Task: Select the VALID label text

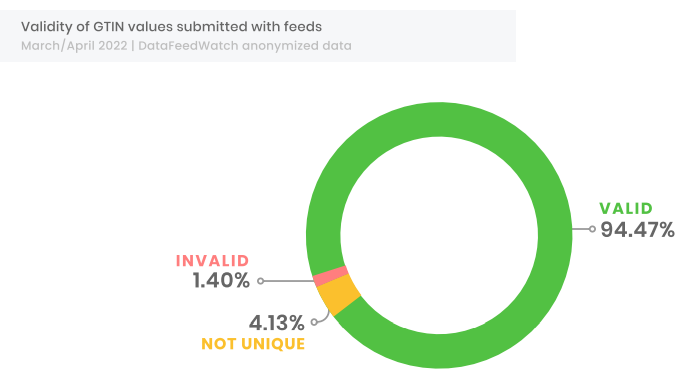Action: pos(626,208)
